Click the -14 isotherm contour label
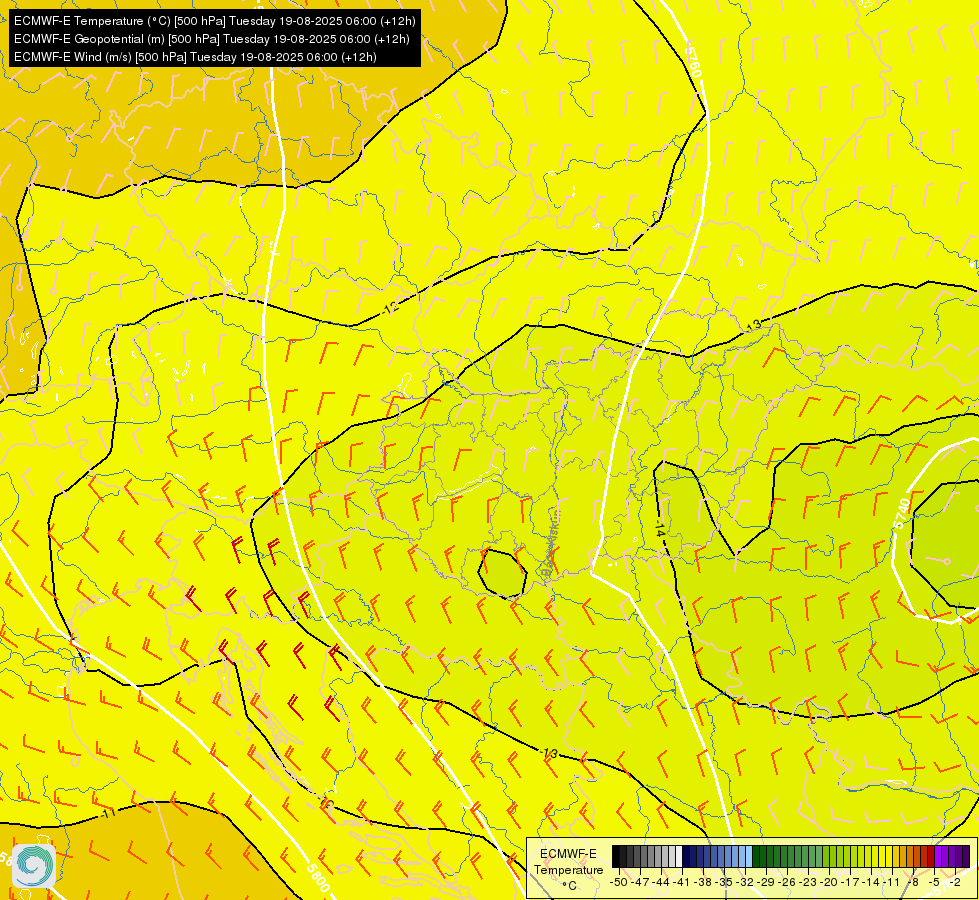 coord(659,527)
